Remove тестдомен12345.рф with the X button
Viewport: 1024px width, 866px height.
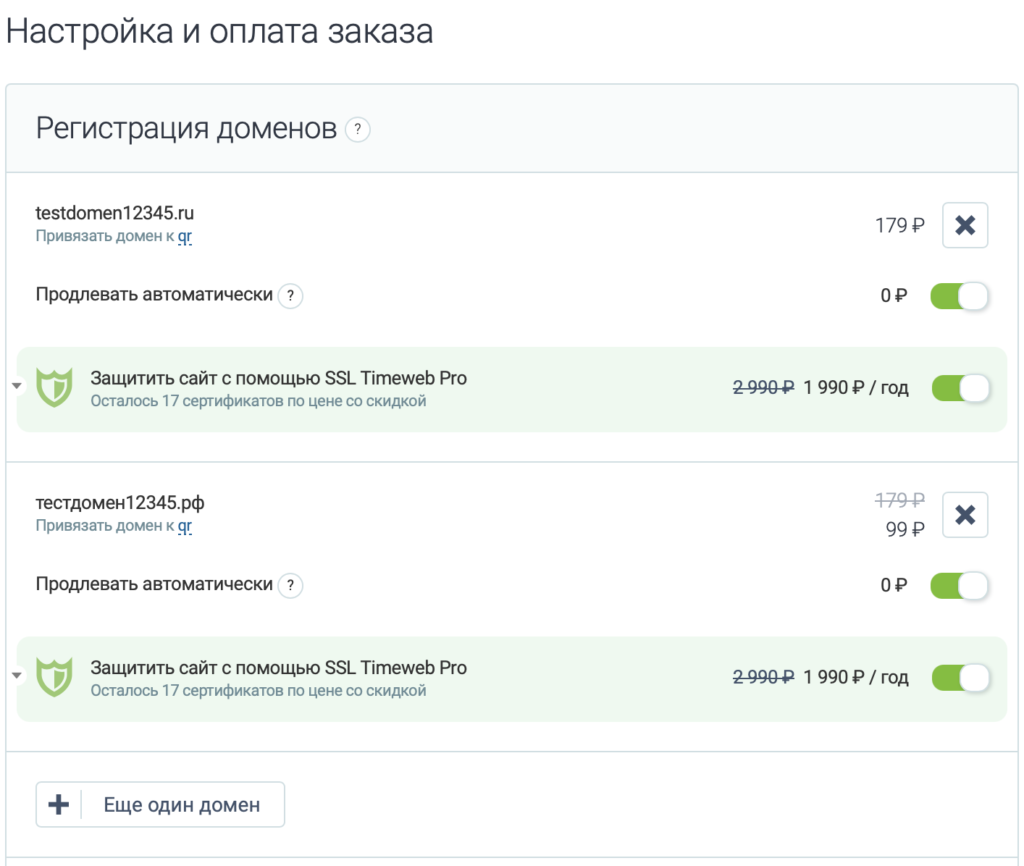(965, 515)
